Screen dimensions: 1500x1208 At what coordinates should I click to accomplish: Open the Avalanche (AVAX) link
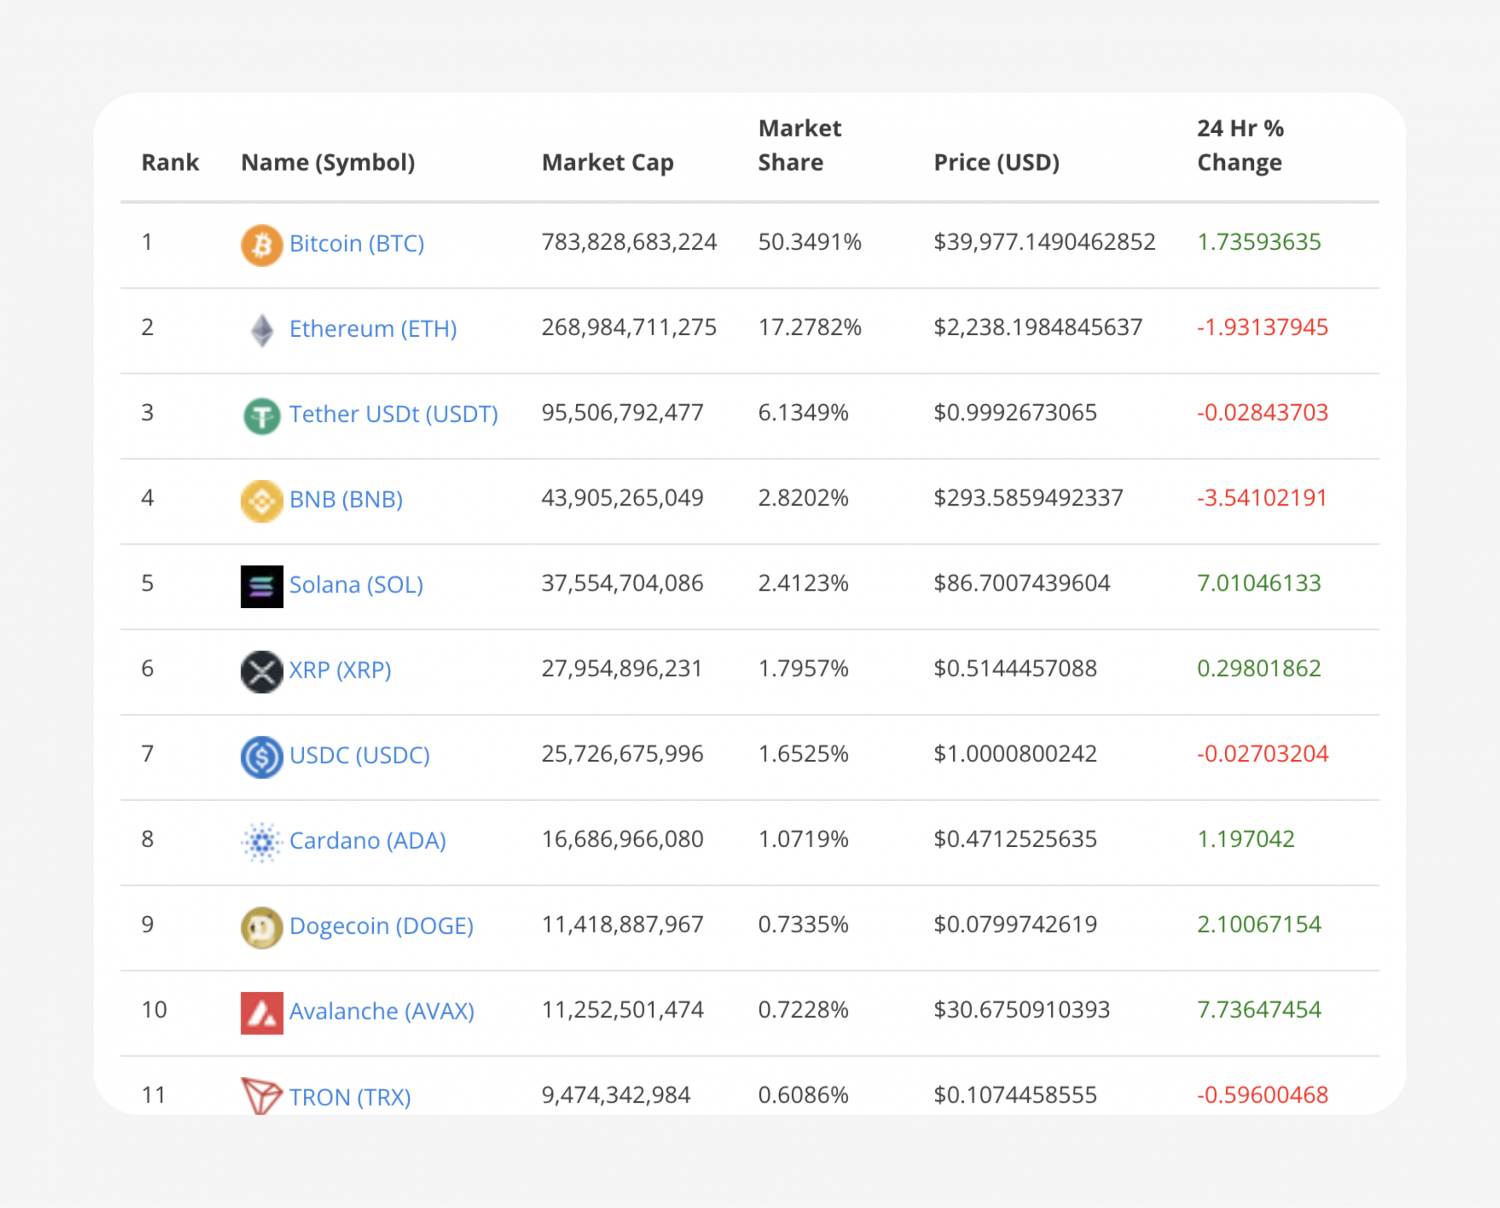click(x=382, y=1011)
